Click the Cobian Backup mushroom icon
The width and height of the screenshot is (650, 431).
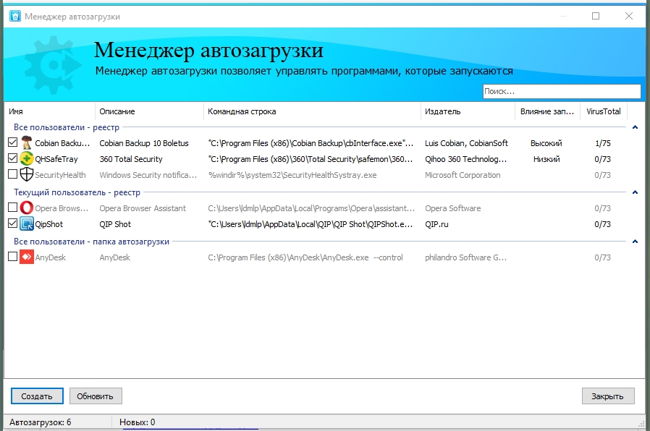27,143
